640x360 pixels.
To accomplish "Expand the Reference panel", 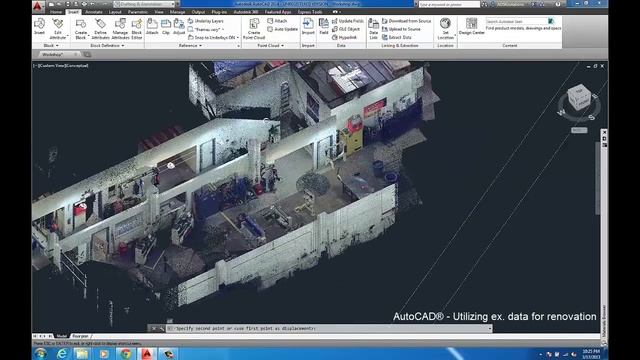I will [190, 46].
